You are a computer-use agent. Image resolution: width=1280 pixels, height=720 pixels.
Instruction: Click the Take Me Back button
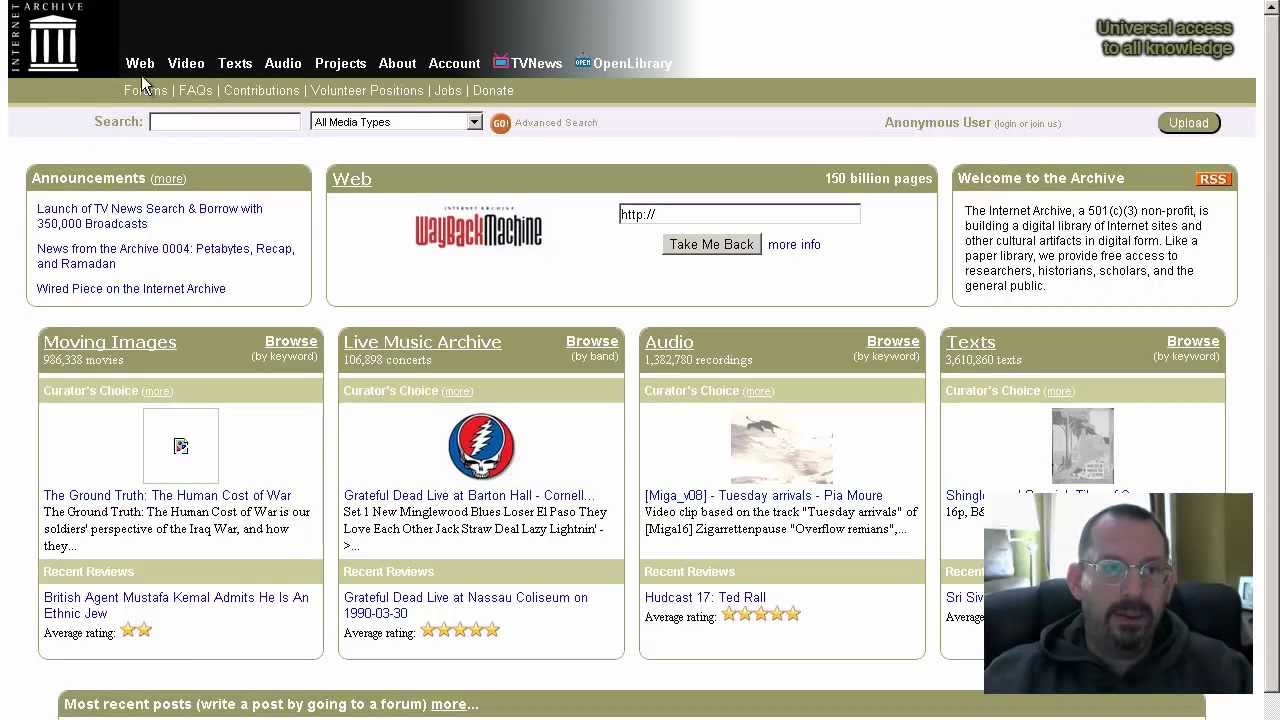pyautogui.click(x=711, y=244)
